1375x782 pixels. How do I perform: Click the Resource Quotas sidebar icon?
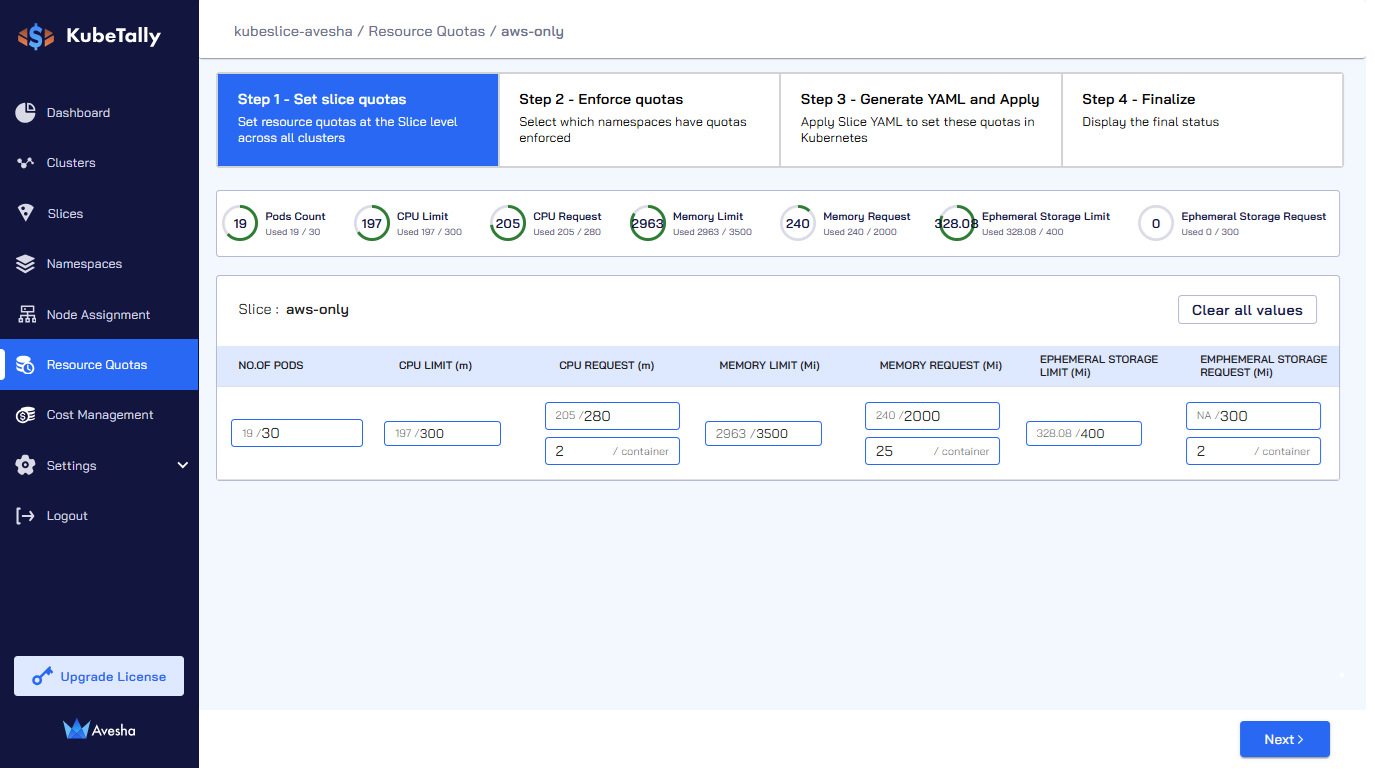coord(26,365)
